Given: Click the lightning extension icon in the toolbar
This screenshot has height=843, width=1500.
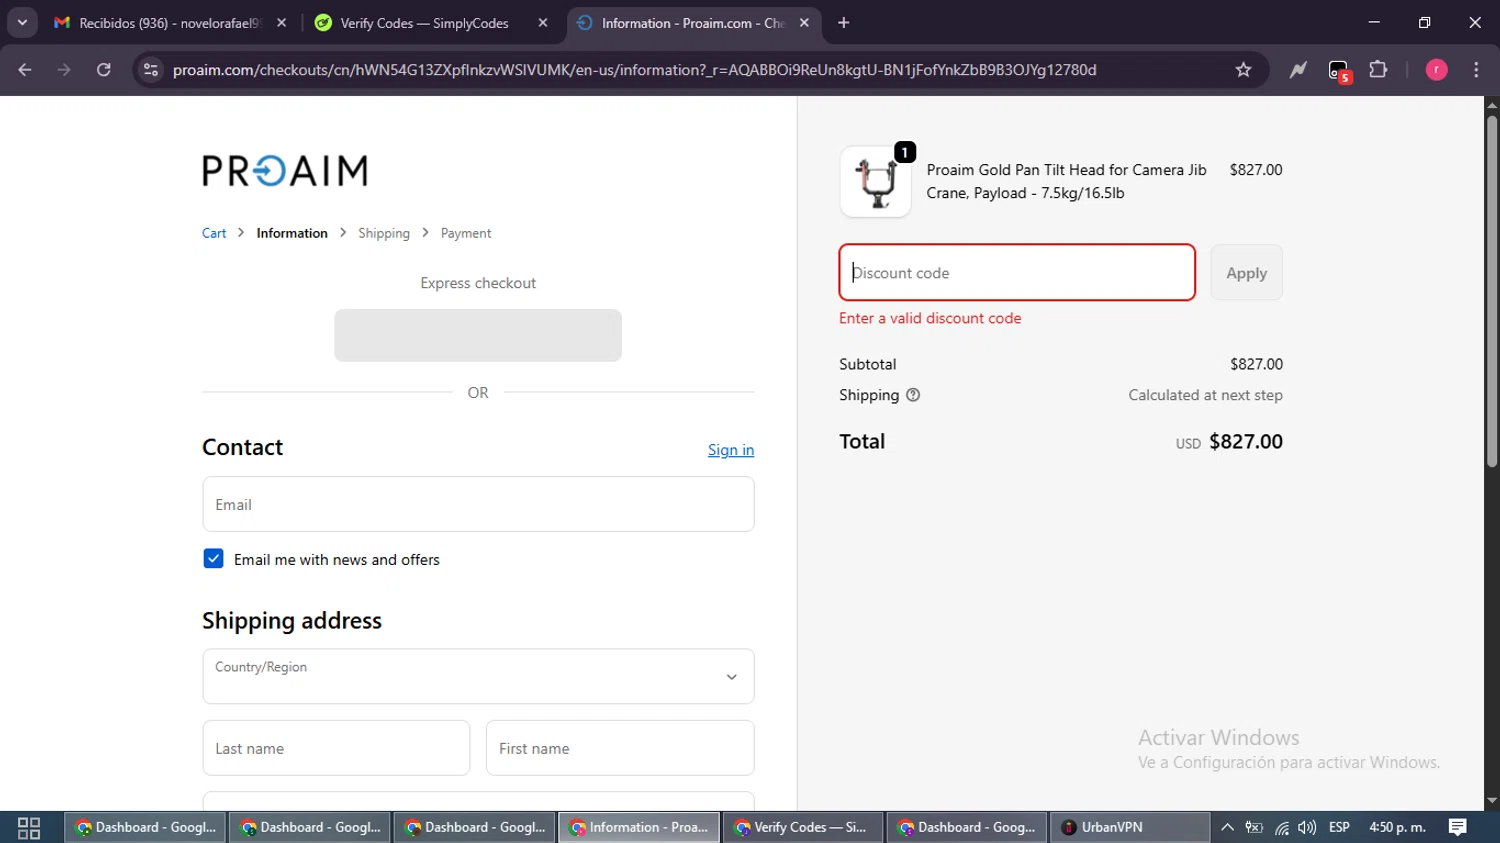Looking at the screenshot, I should 1298,70.
